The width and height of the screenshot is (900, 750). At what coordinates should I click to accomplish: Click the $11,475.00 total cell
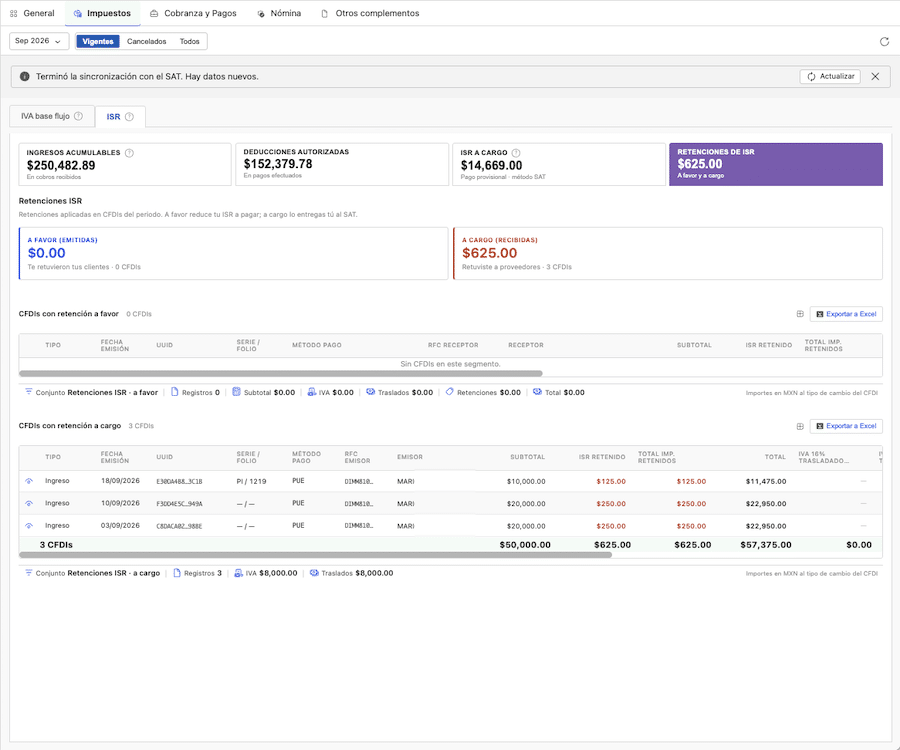click(766, 481)
